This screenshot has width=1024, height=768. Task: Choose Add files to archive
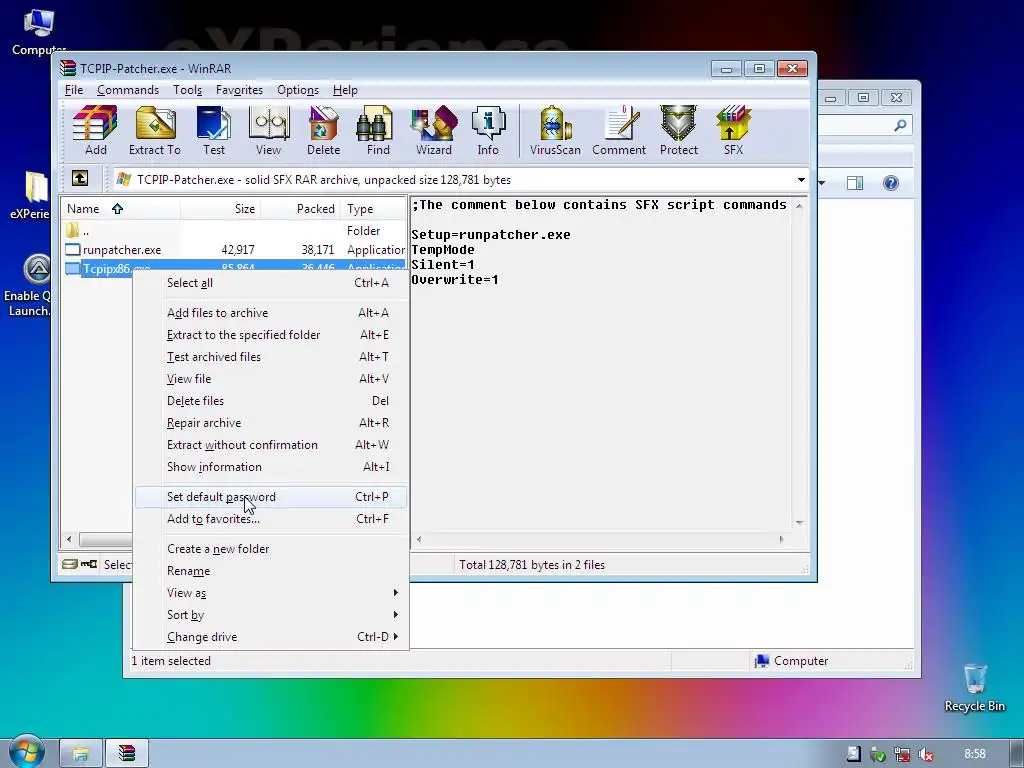[272, 313]
